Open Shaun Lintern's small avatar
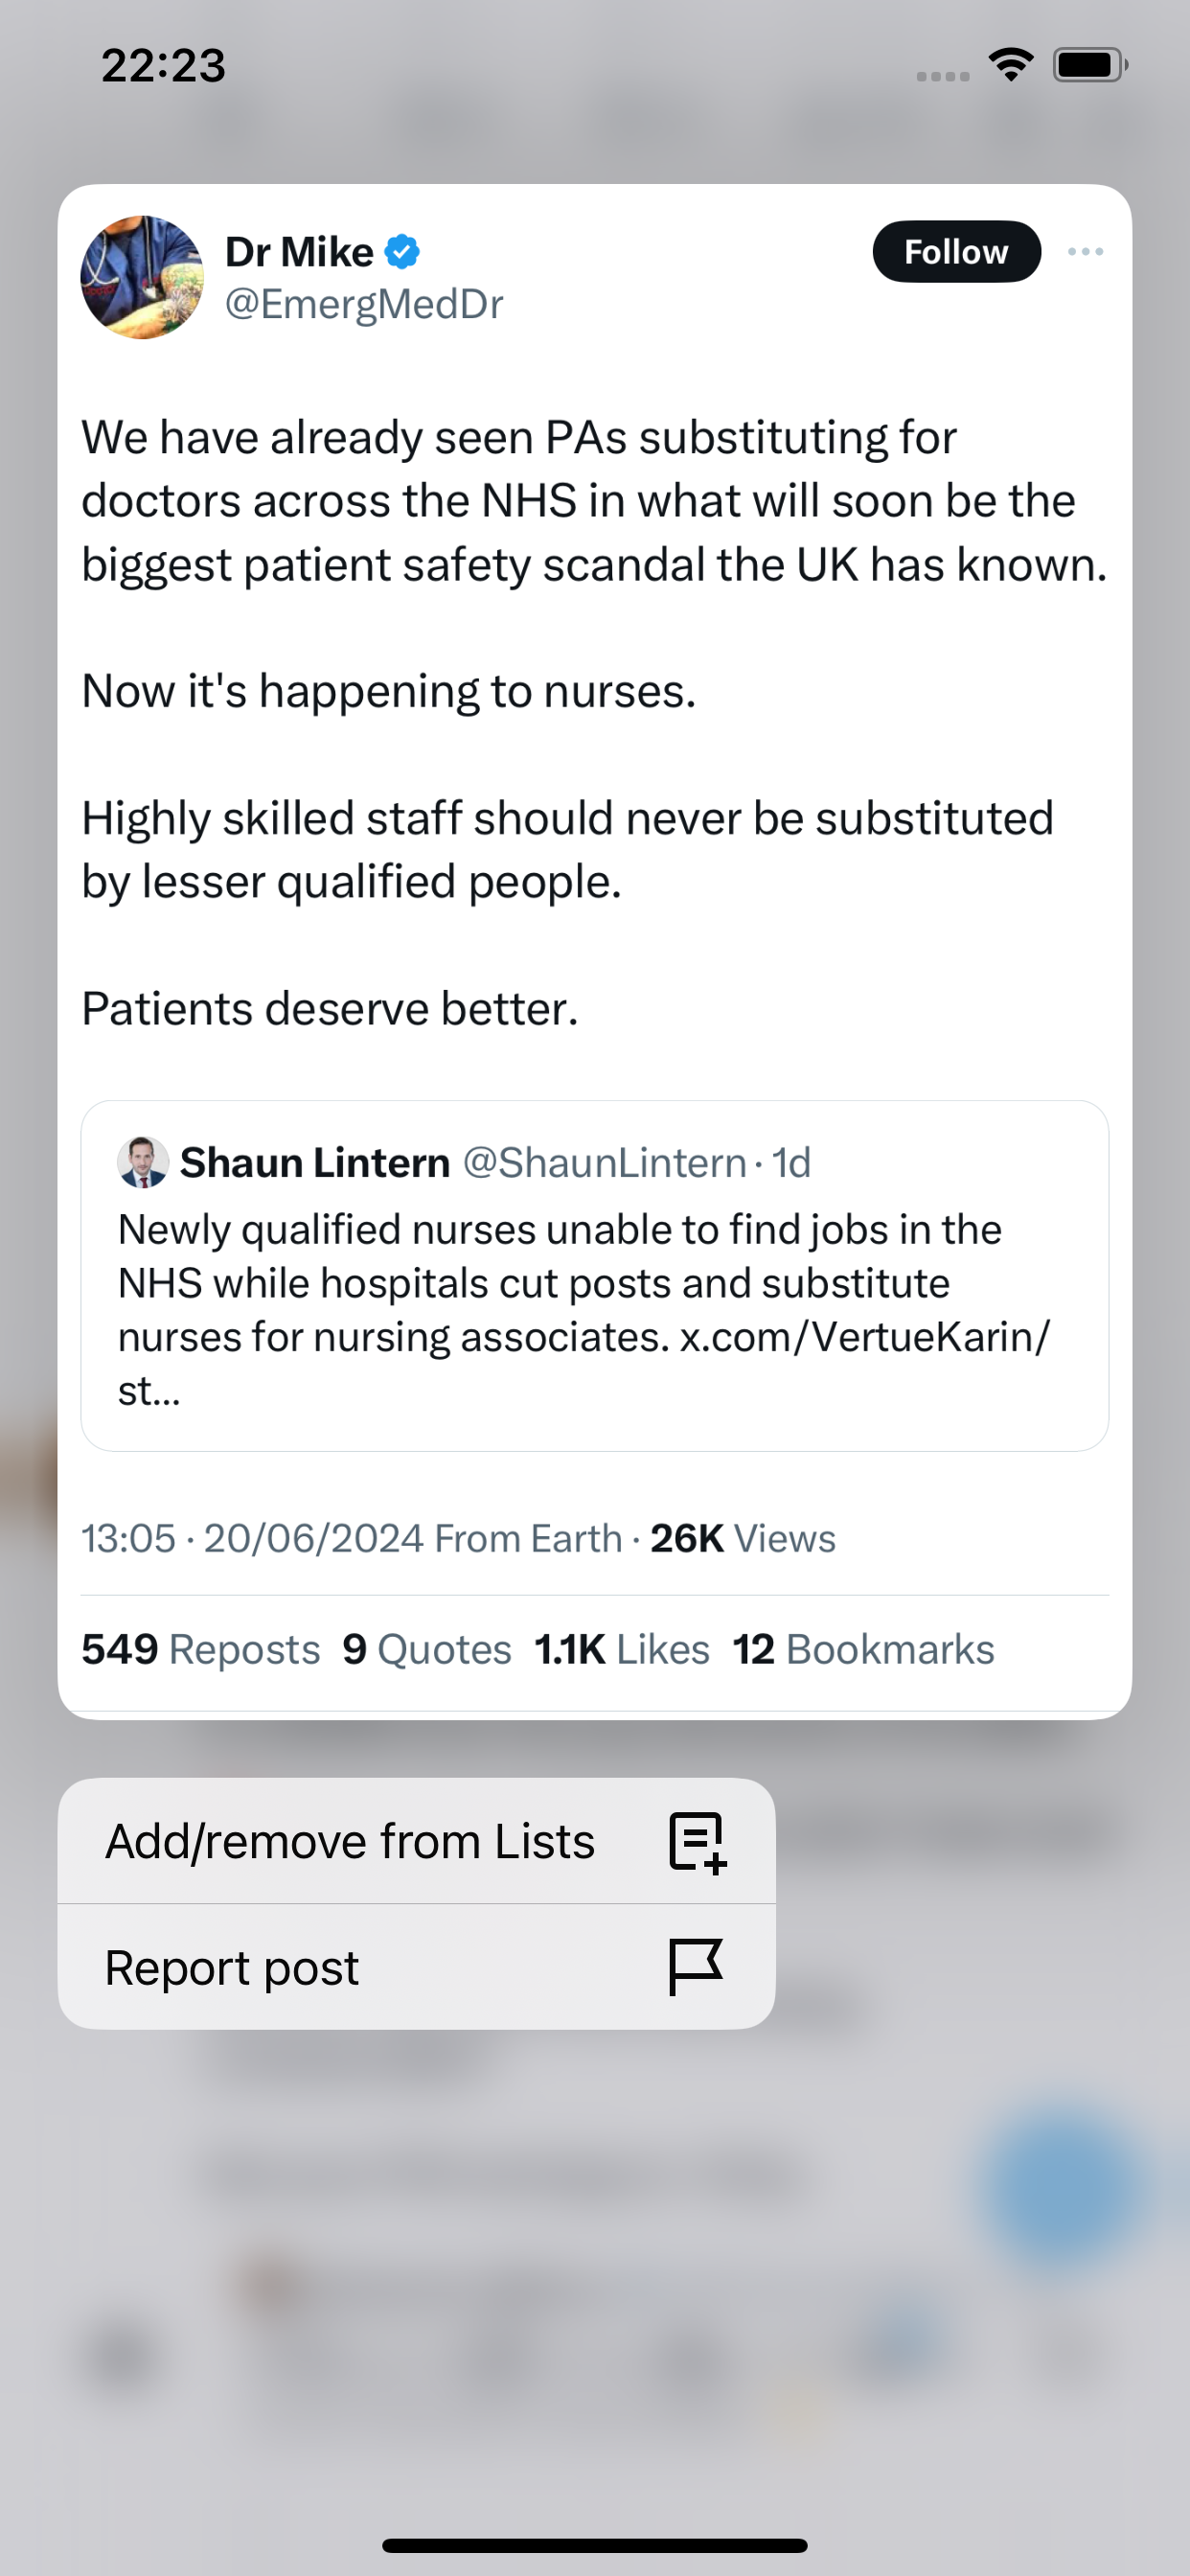The image size is (1190, 2576). point(143,1162)
